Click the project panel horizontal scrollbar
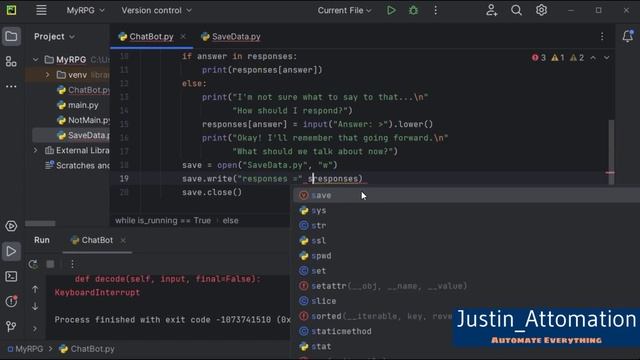640x360 pixels. click(x=40, y=223)
